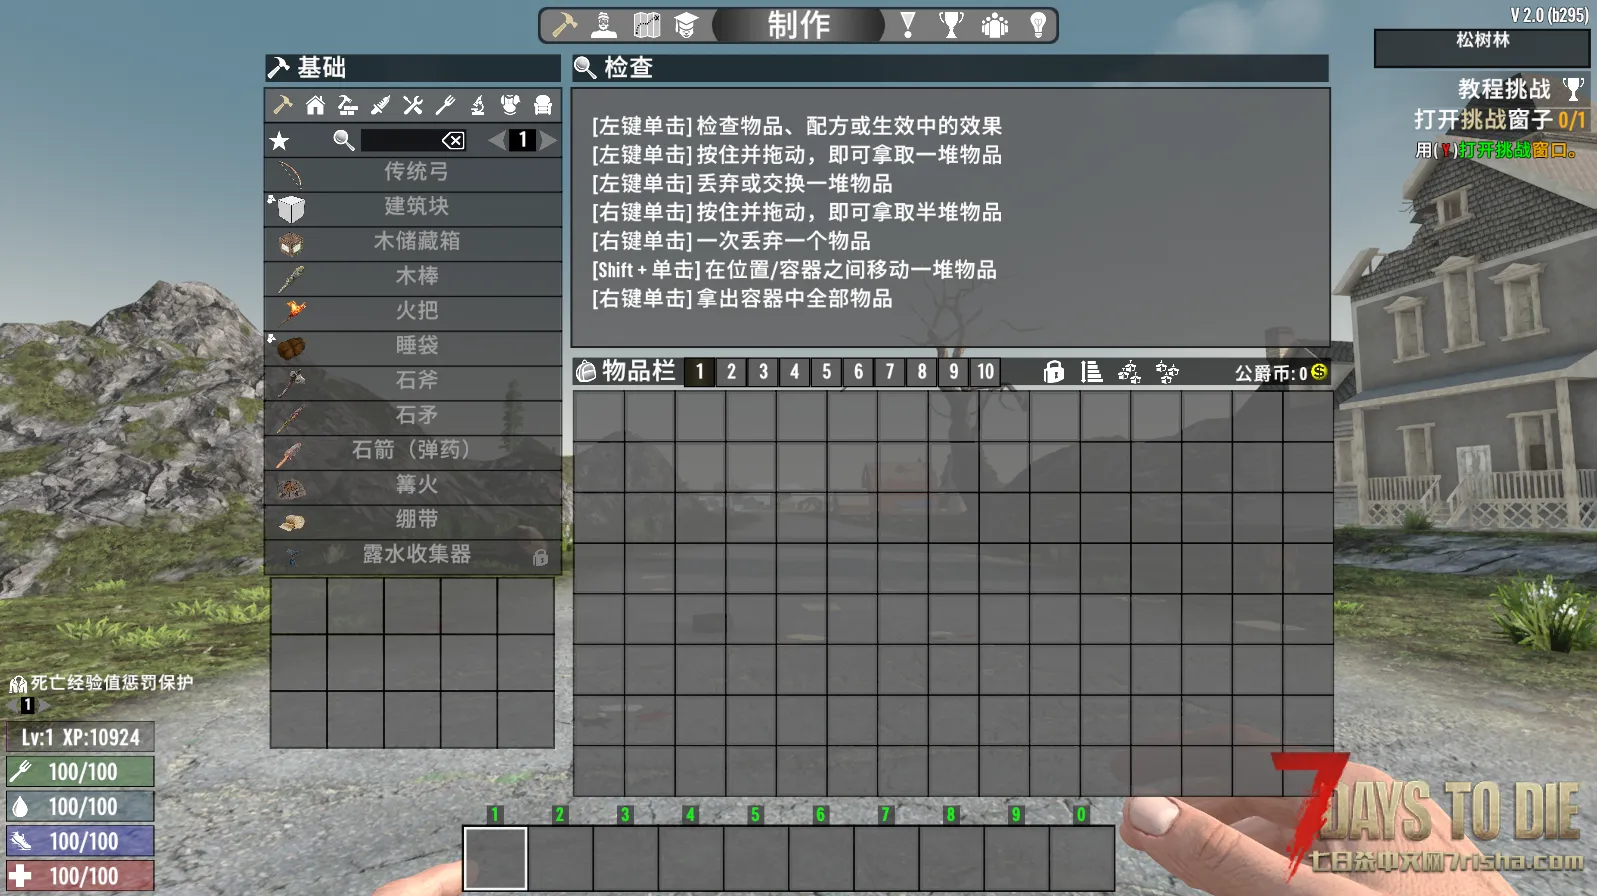1597x896 pixels.
Task: Switch to inventory page 7 tab
Action: pyautogui.click(x=890, y=372)
